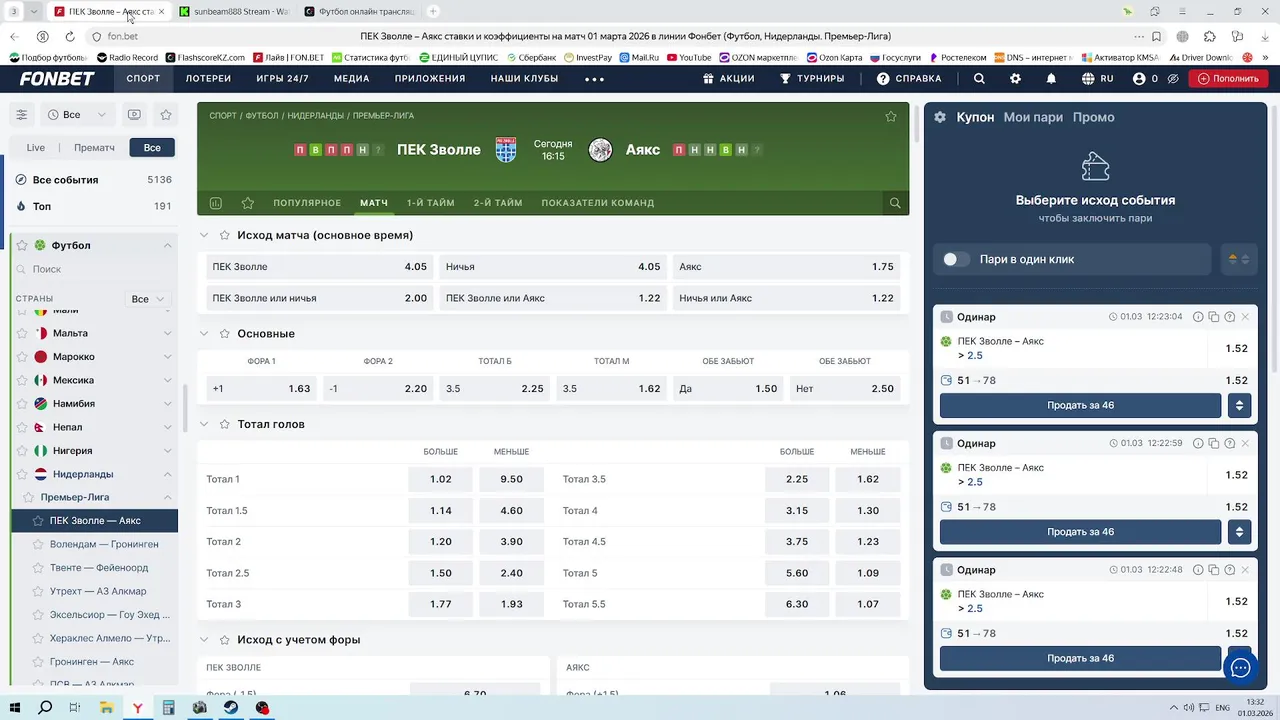
Task: Switch to Мои пари tab
Action: [x=1033, y=117]
